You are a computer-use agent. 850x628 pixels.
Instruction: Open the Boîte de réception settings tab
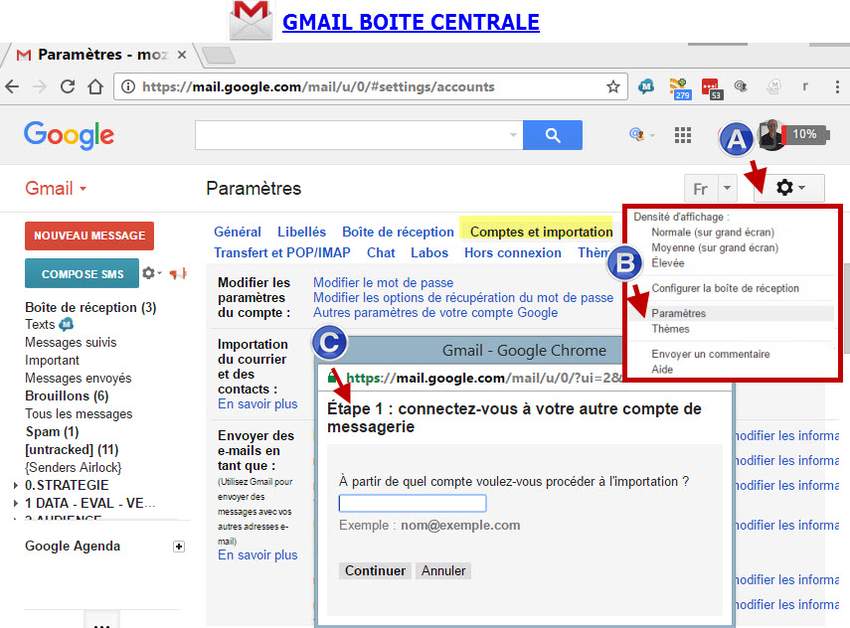398,232
